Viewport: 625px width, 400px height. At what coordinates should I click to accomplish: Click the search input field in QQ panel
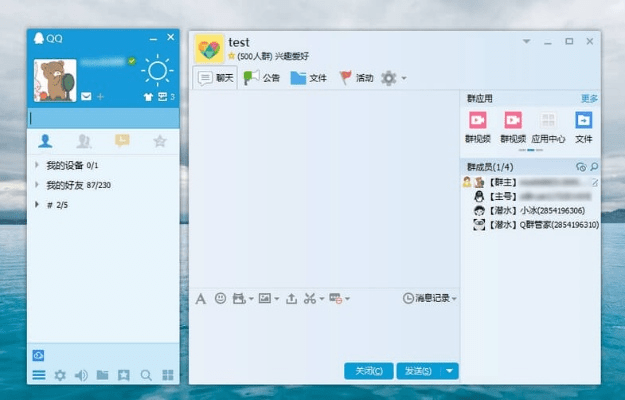pyautogui.click(x=103, y=118)
